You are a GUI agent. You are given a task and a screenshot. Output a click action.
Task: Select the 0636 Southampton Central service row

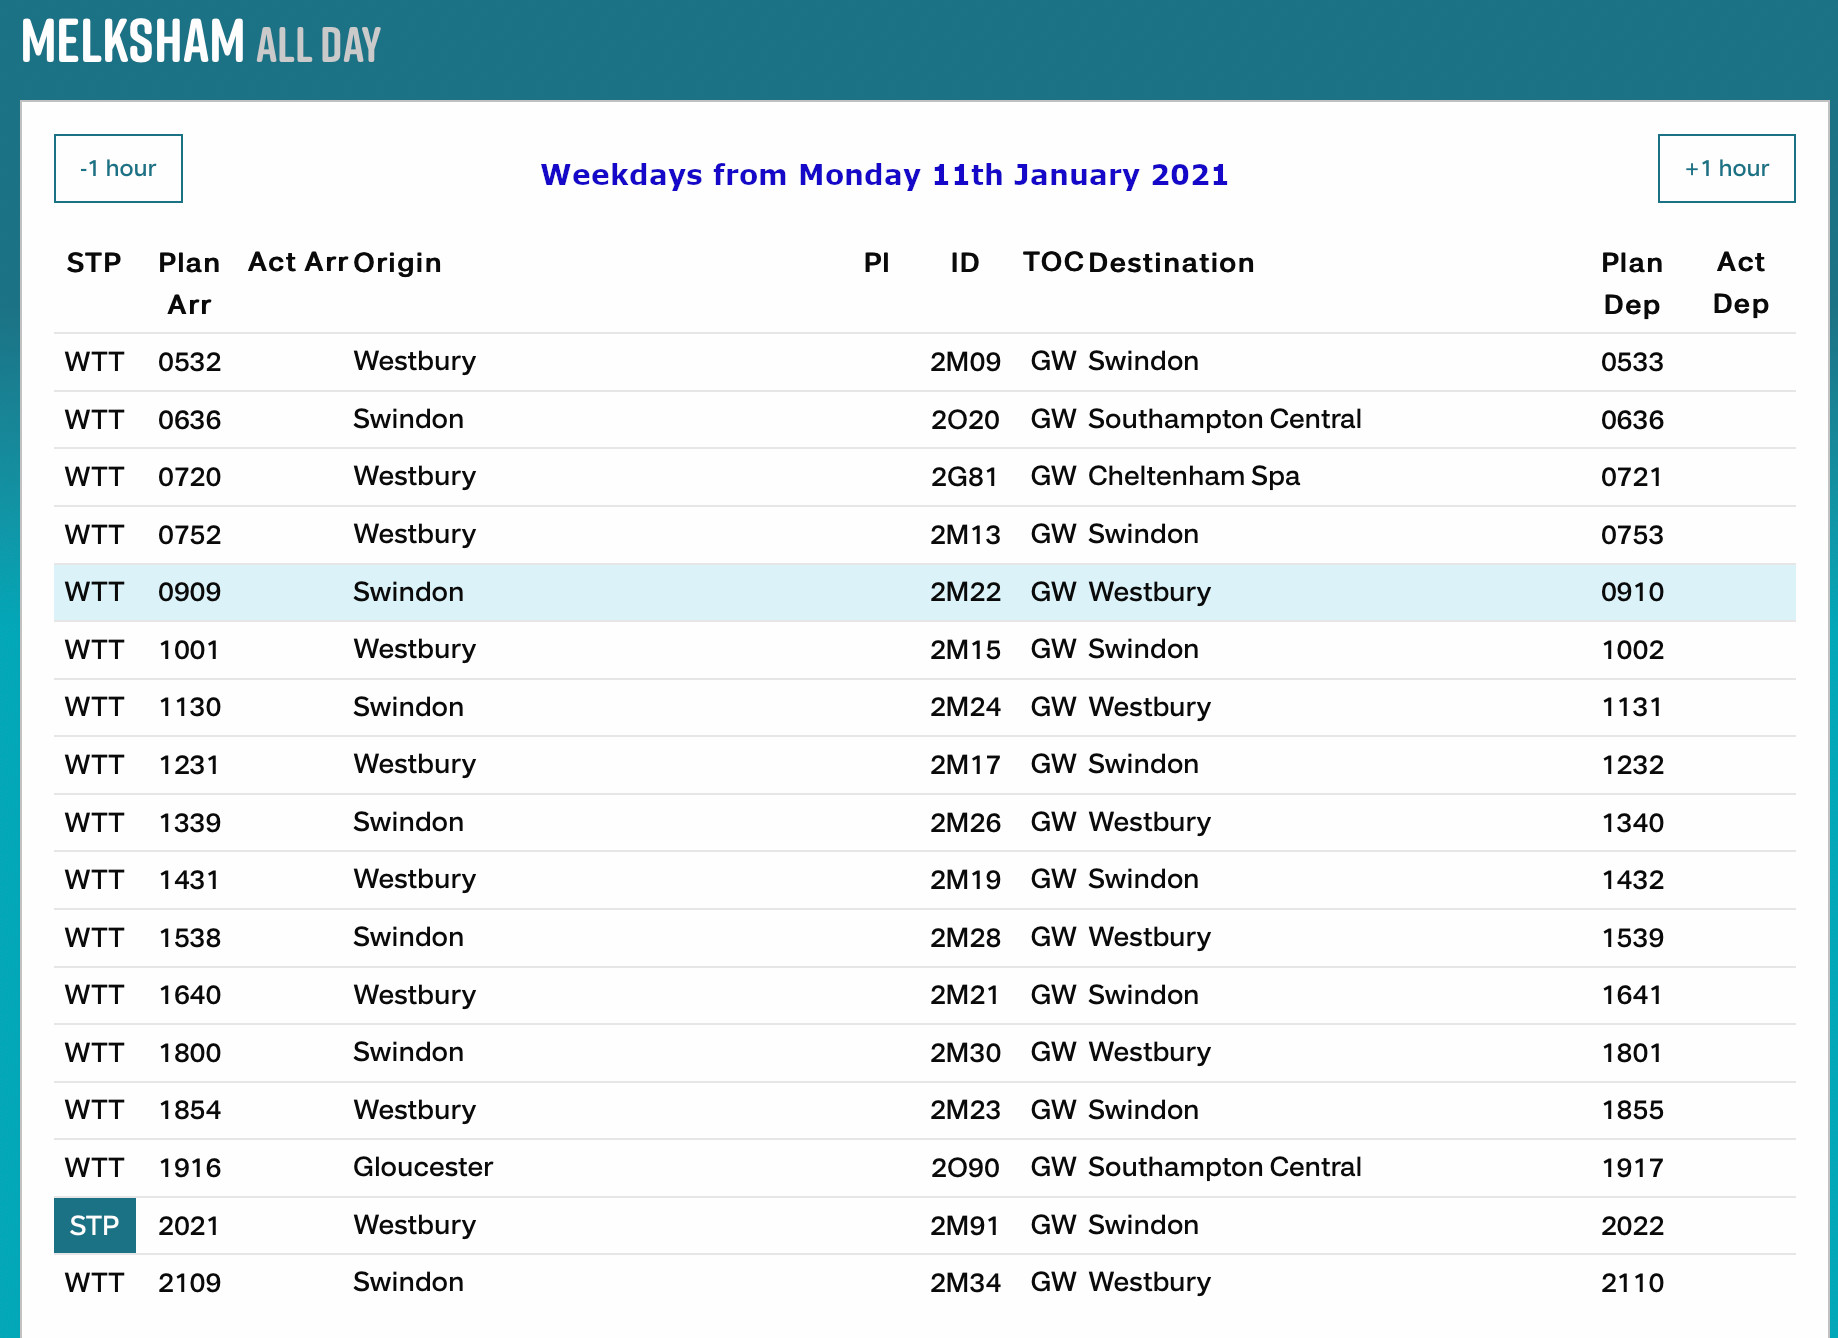(924, 420)
